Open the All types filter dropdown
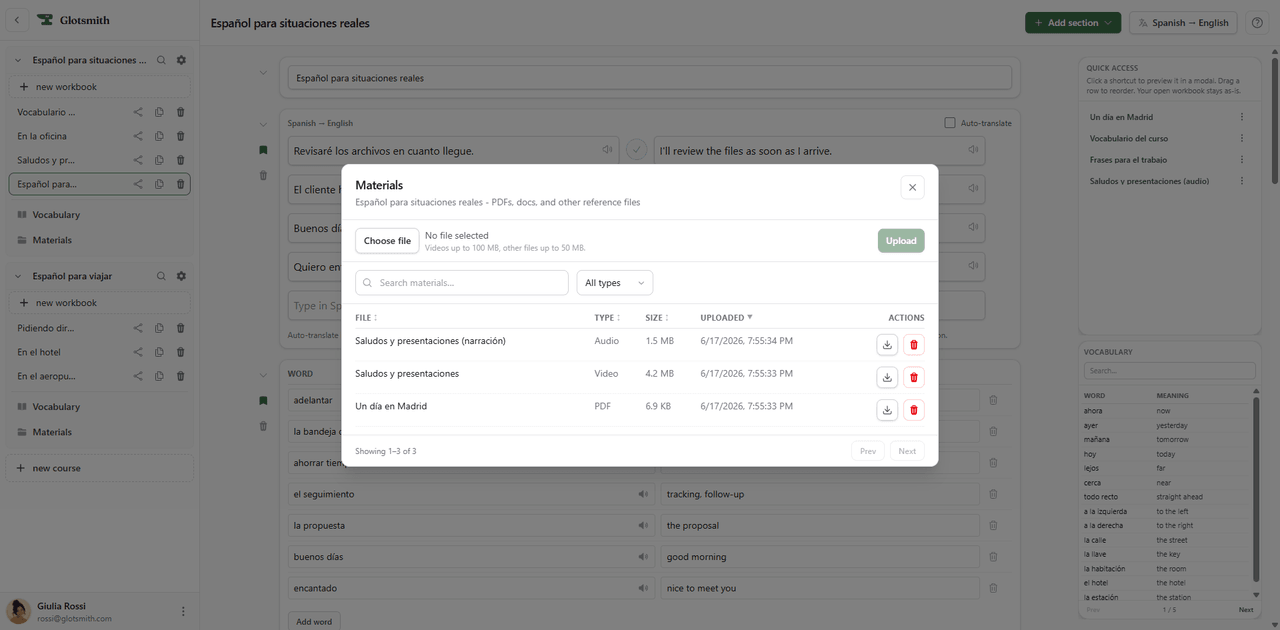Image resolution: width=1280 pixels, height=630 pixels. click(x=615, y=283)
